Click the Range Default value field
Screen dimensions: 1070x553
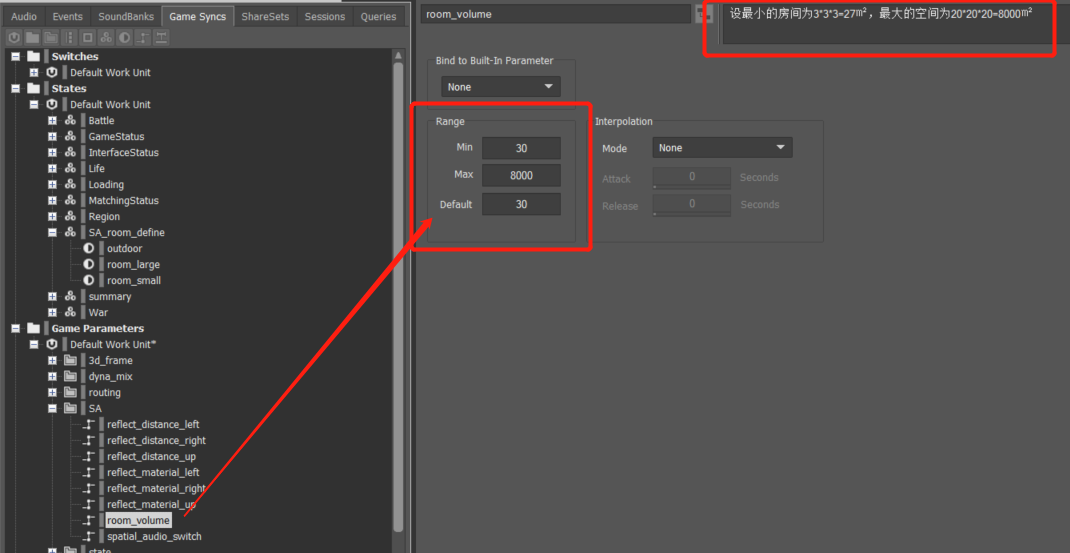[521, 204]
